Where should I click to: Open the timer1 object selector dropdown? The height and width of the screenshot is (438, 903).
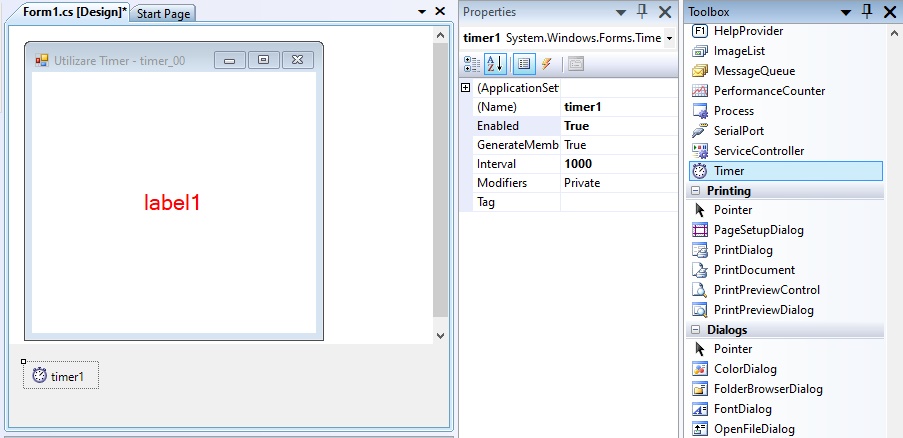(669, 38)
